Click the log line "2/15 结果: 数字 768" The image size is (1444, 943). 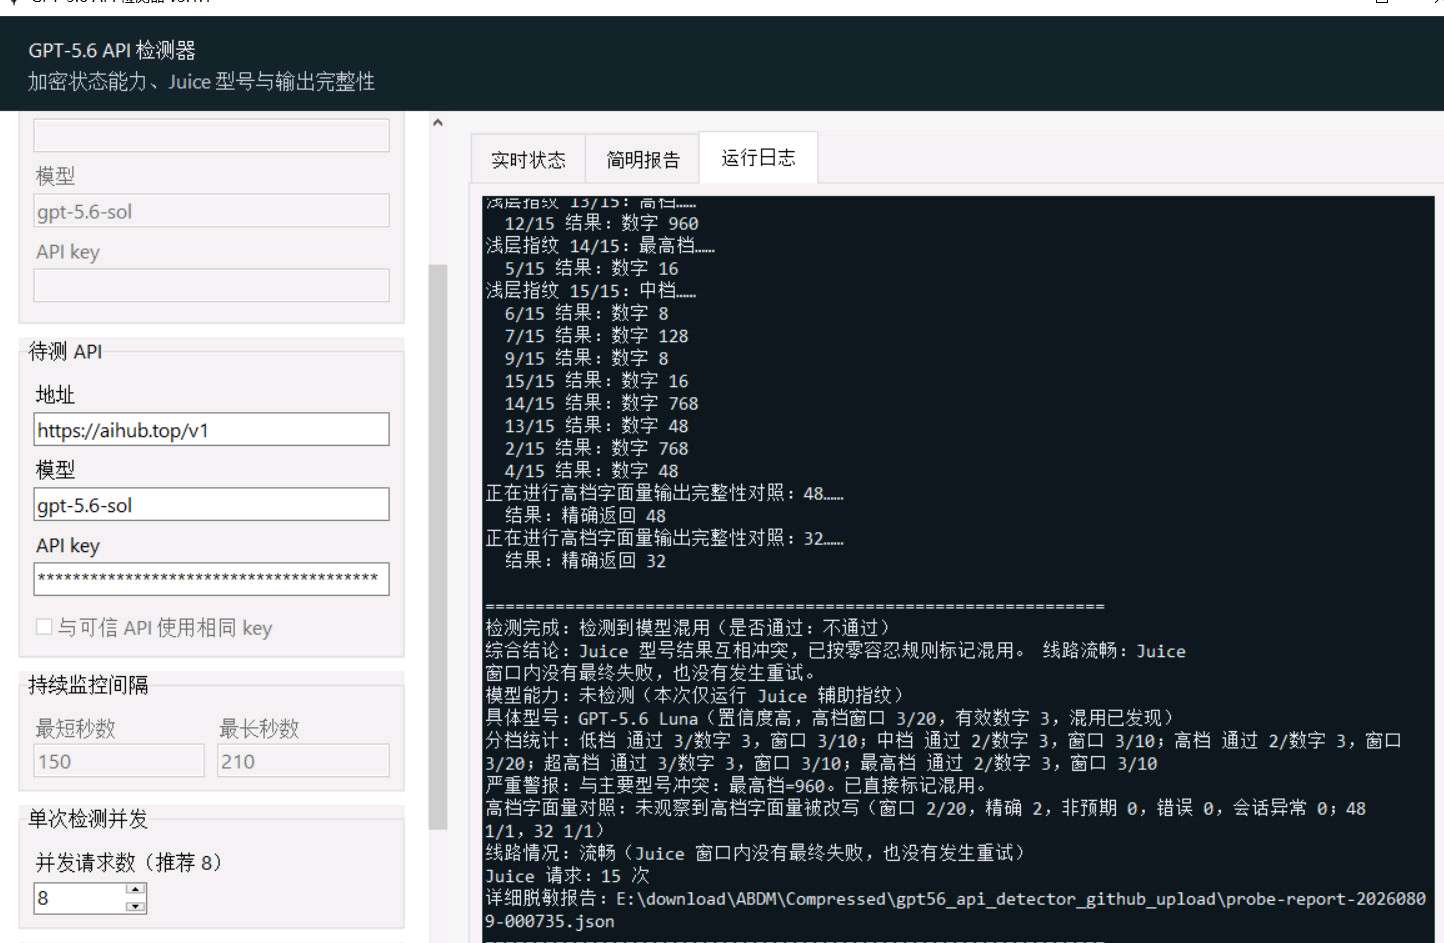point(596,448)
